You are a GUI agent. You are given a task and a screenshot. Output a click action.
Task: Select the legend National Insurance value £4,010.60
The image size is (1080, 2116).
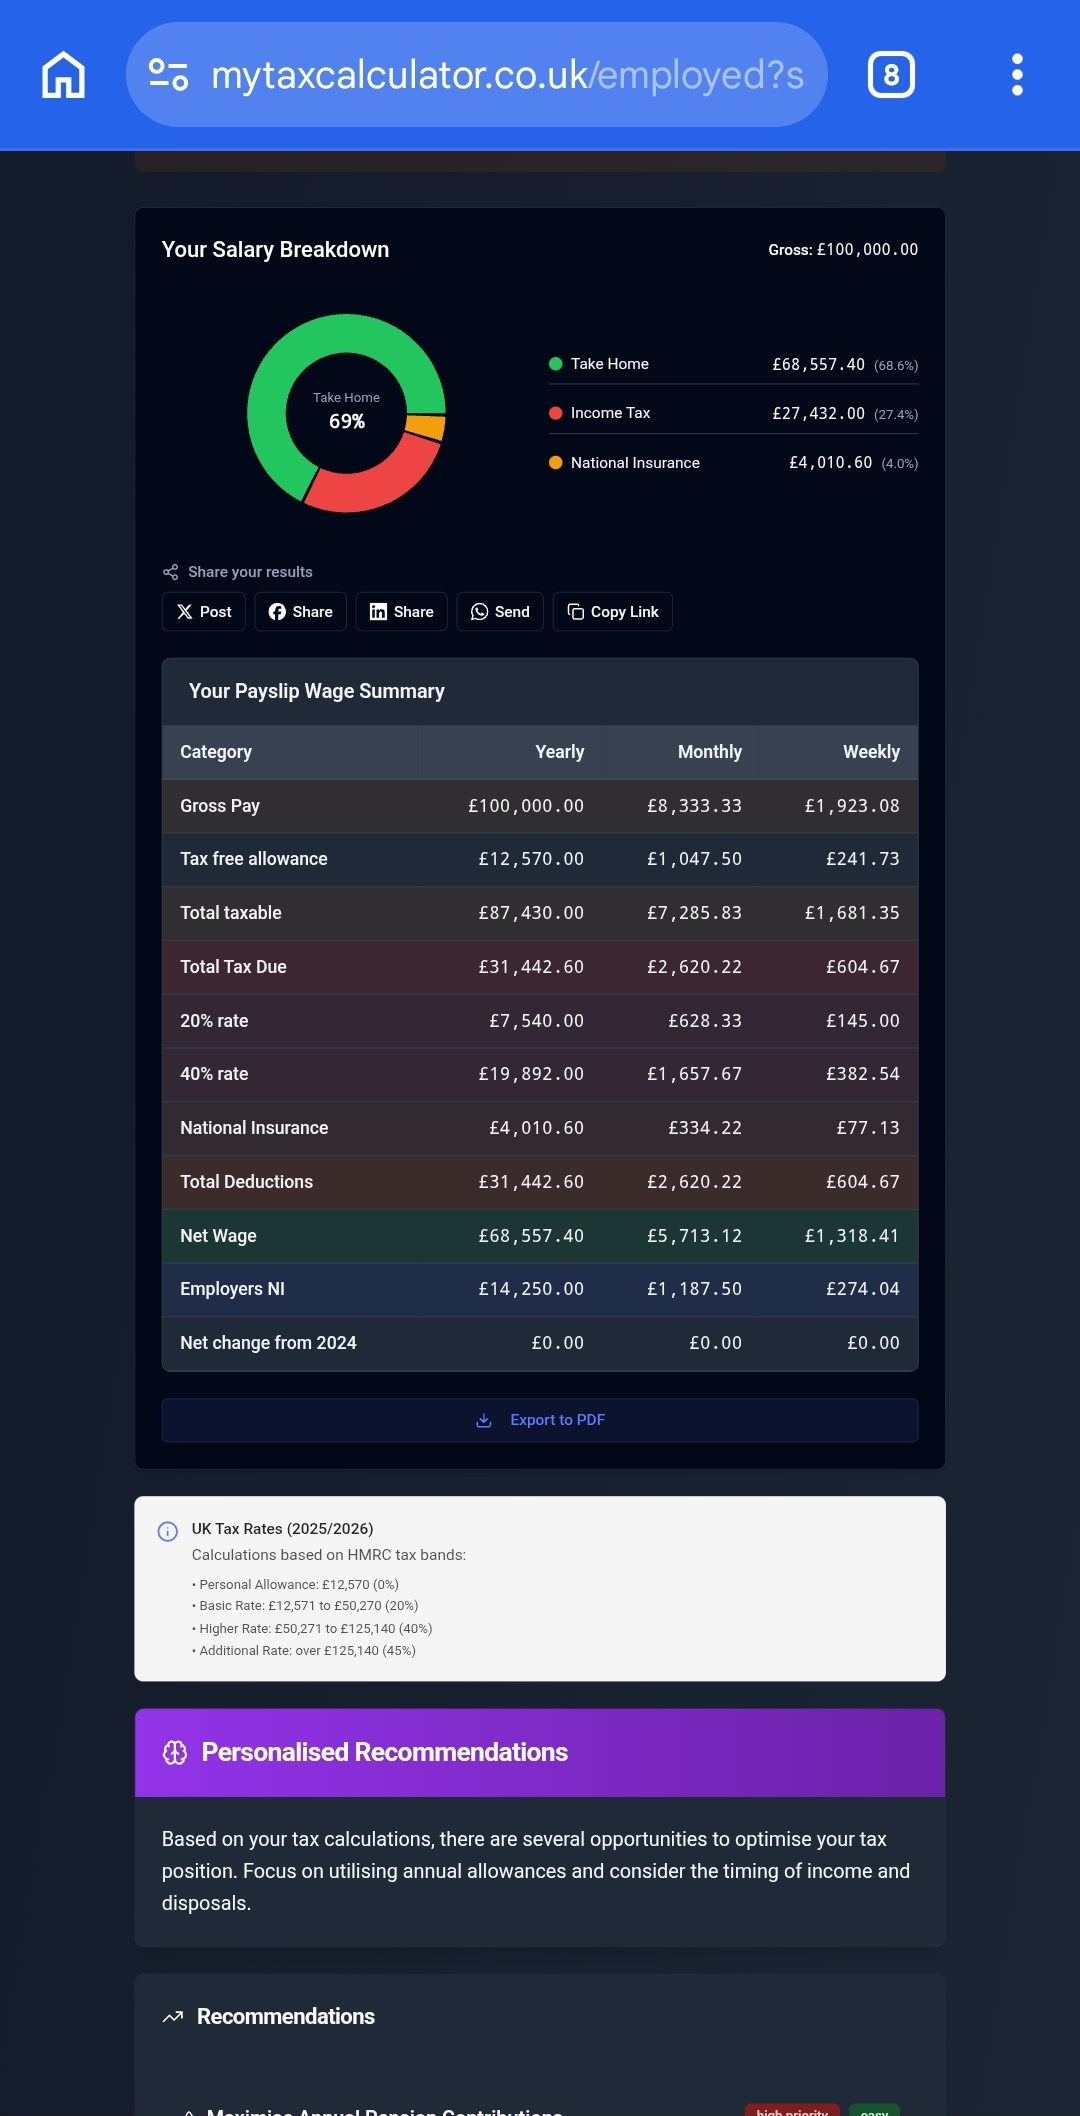tap(830, 463)
